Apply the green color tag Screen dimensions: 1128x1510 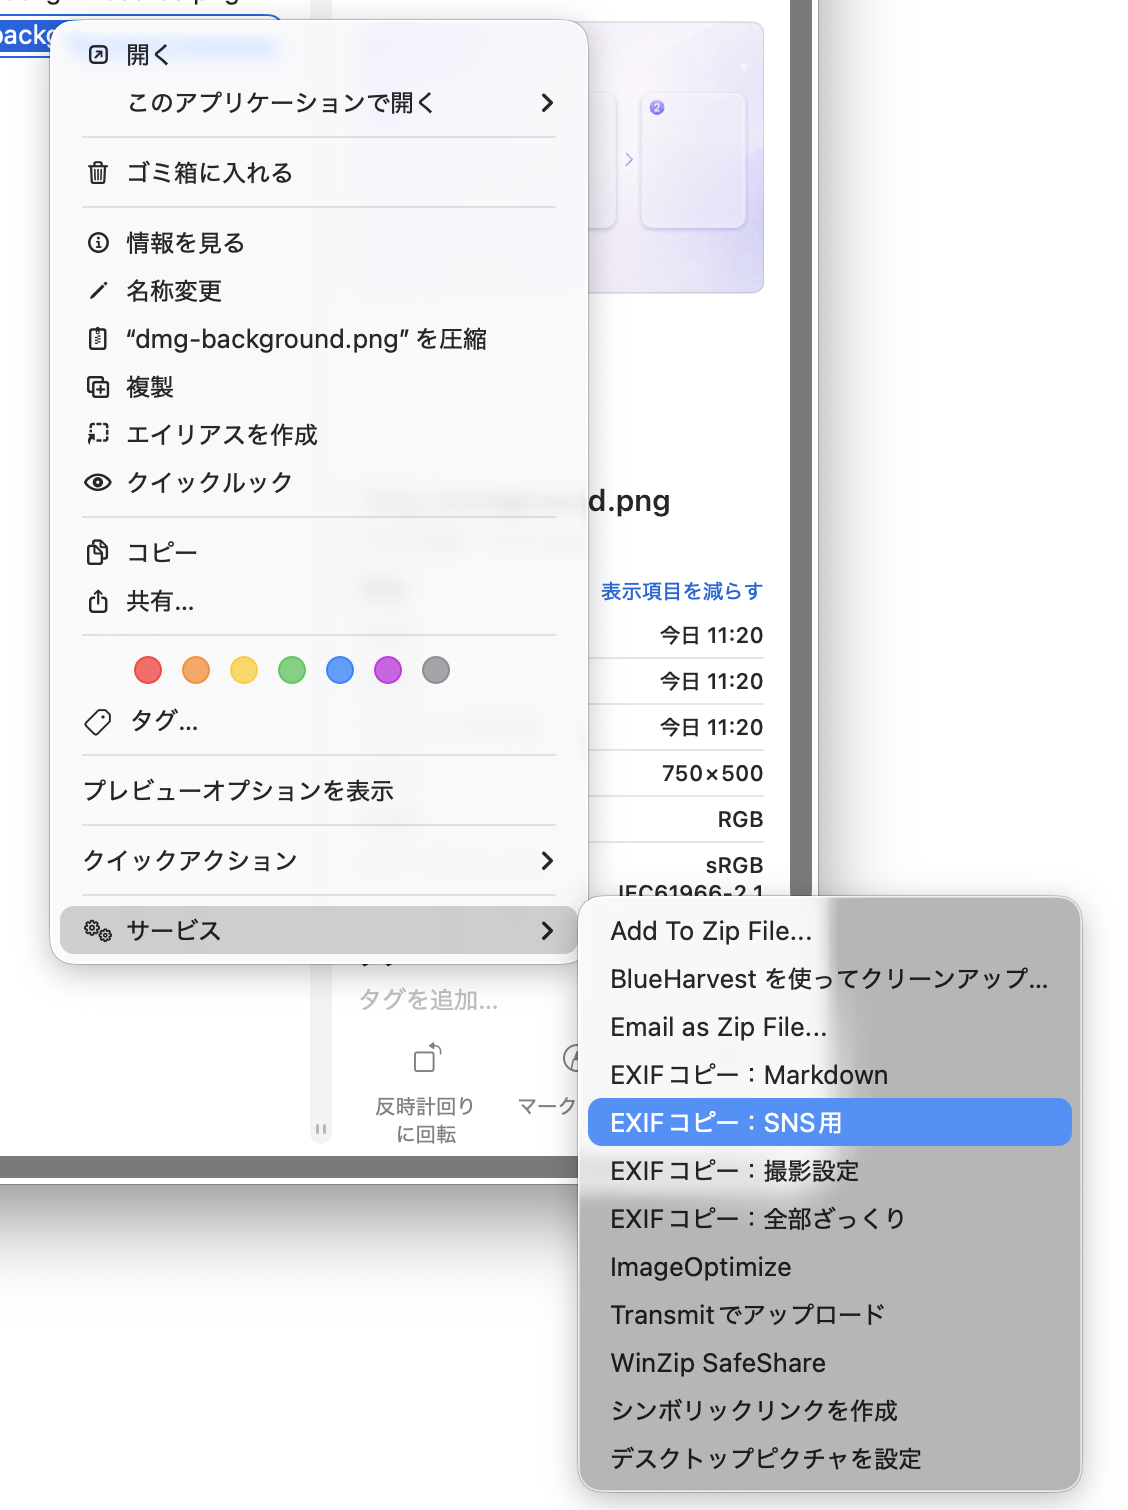(292, 670)
